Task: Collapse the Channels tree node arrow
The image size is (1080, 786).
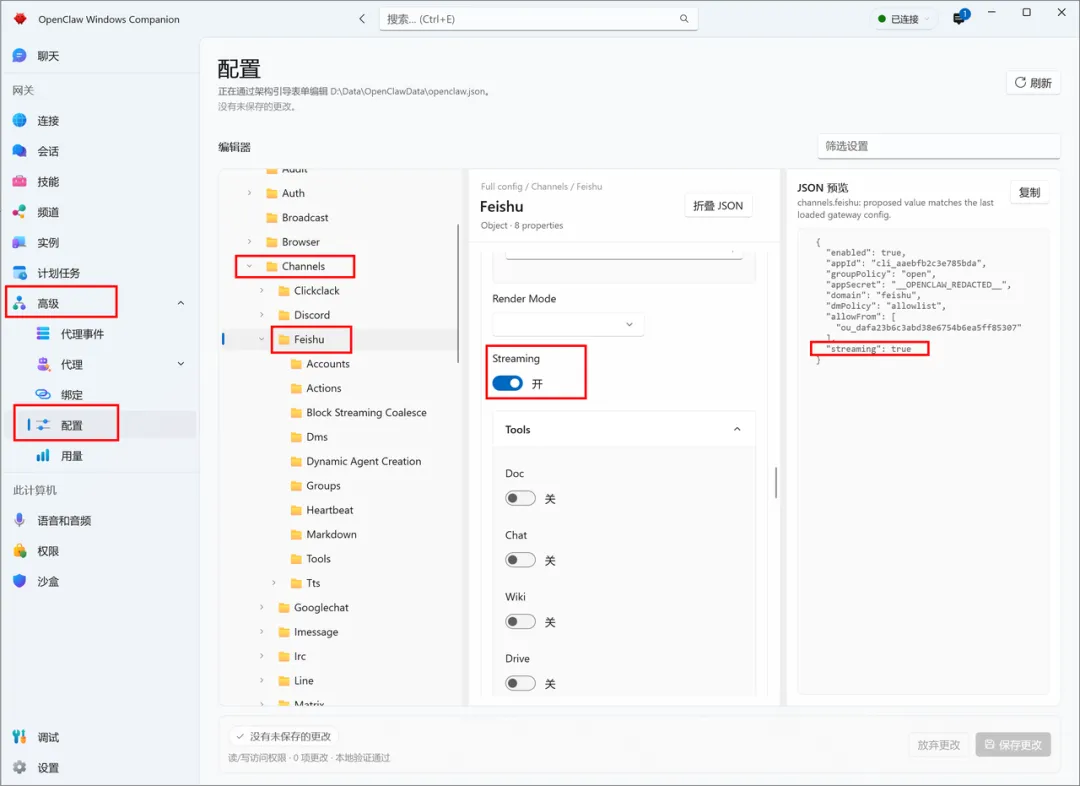Action: (249, 266)
